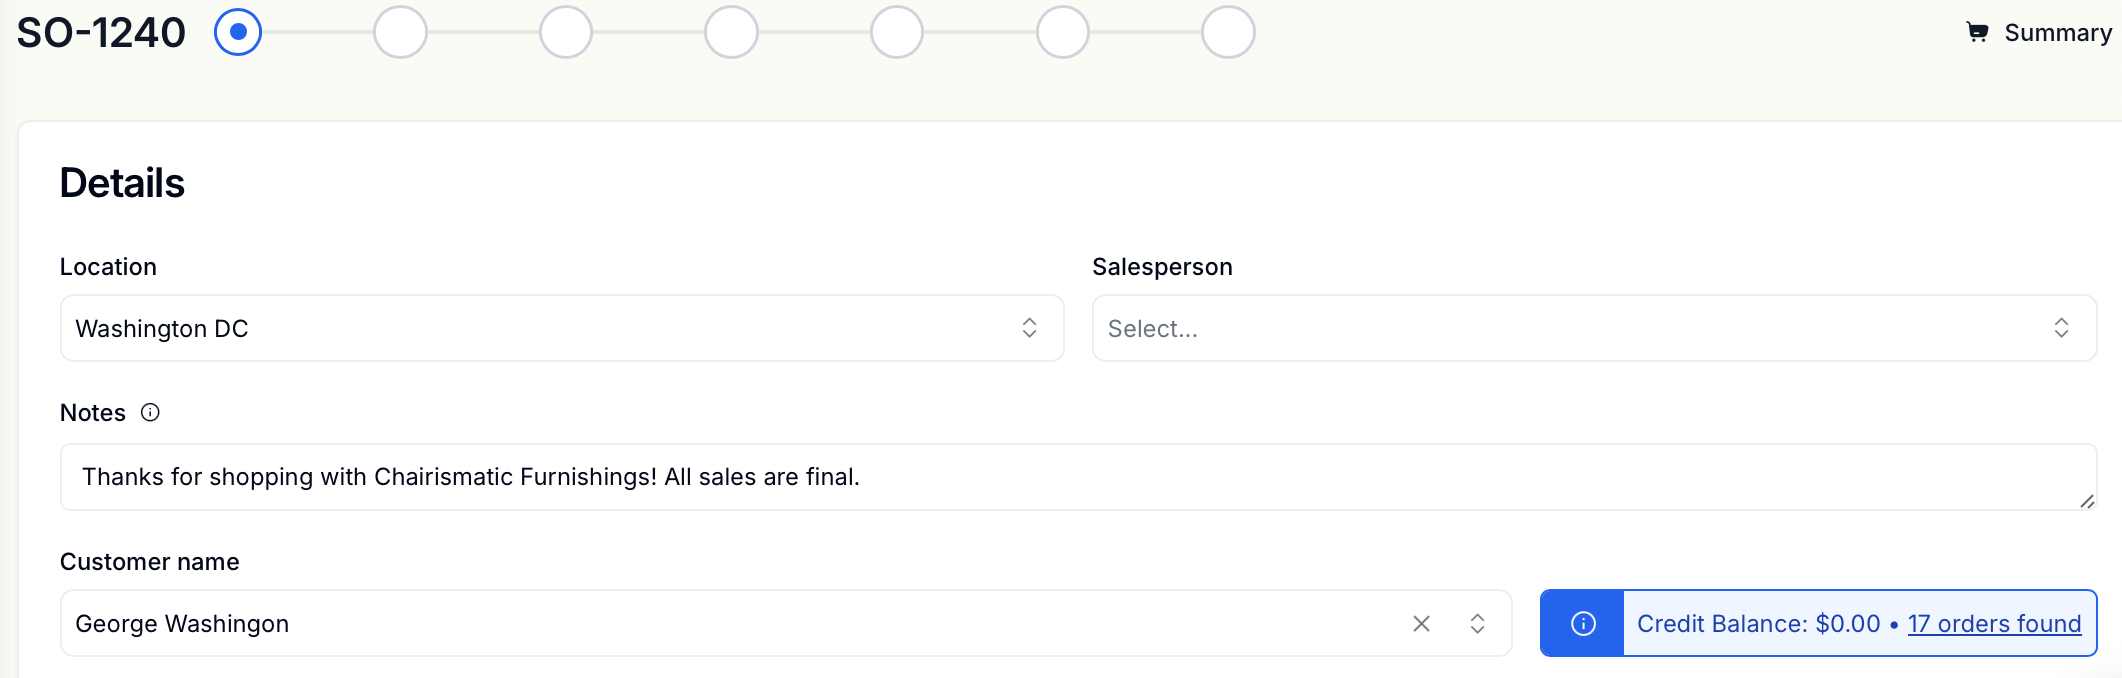Jump to the last step circle
Image resolution: width=2122 pixels, height=678 pixels.
tap(1228, 32)
